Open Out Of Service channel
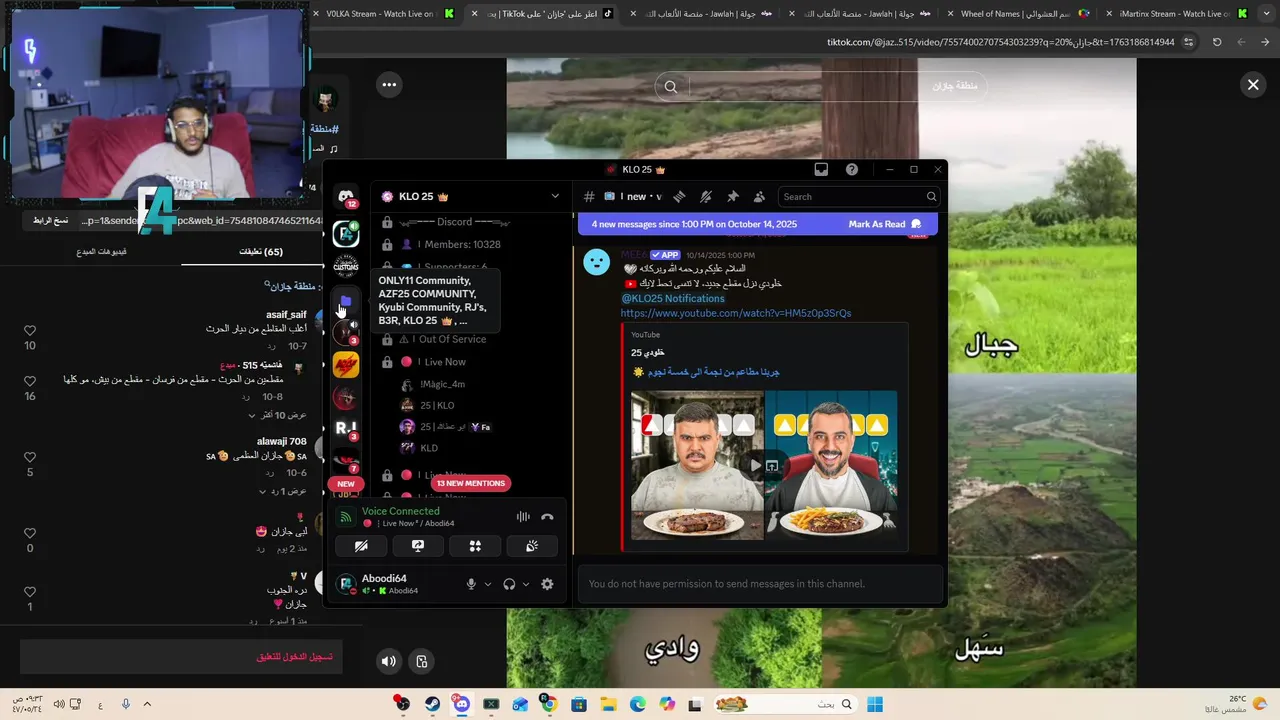 tap(443, 340)
